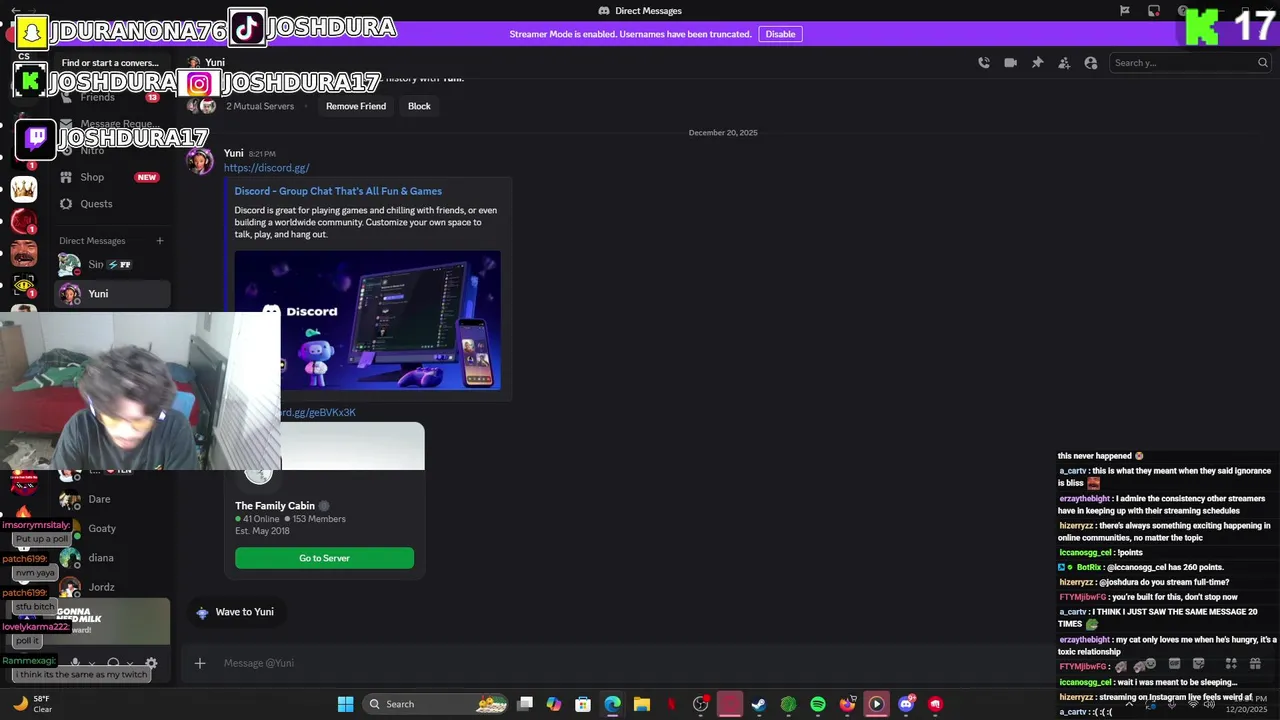Open Sin direct message

click(x=112, y=265)
